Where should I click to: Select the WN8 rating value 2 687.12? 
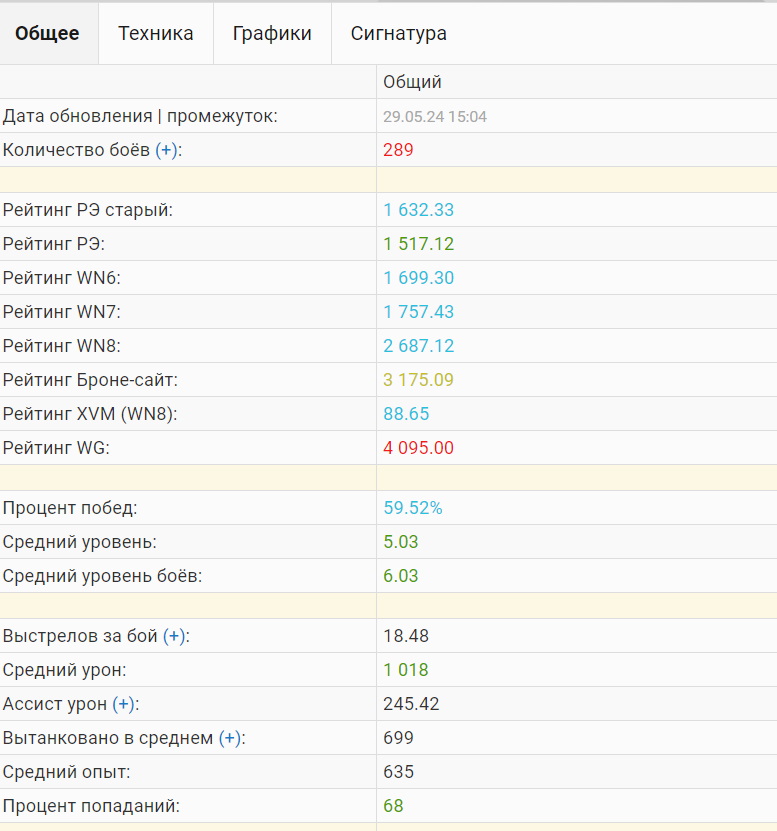click(x=418, y=346)
